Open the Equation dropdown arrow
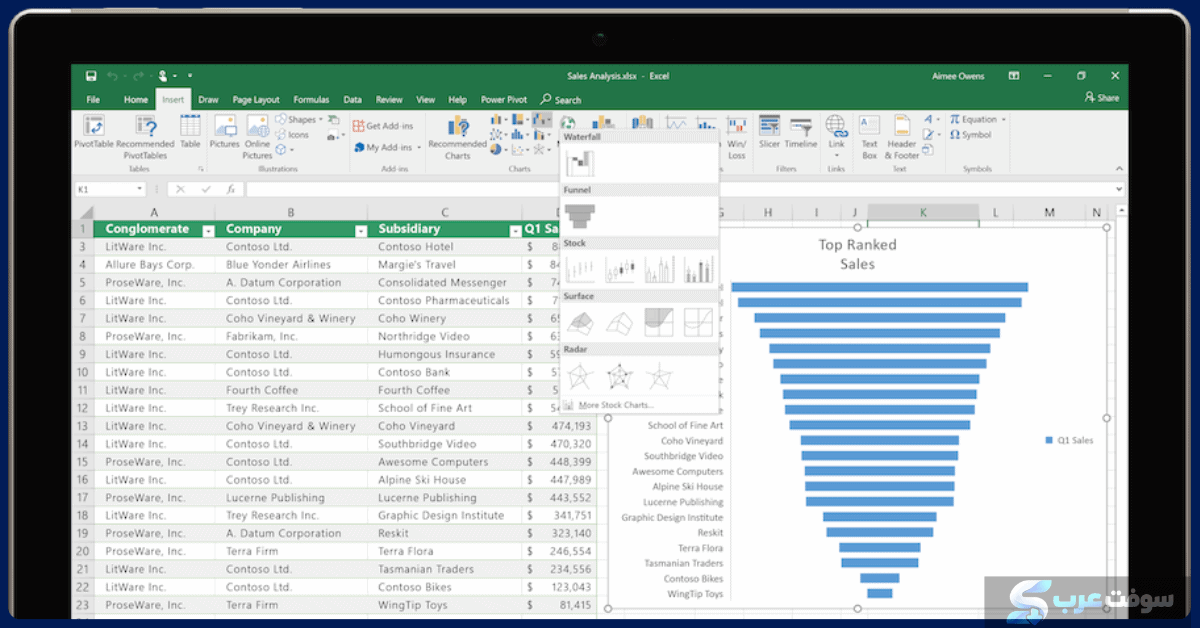 point(1004,120)
